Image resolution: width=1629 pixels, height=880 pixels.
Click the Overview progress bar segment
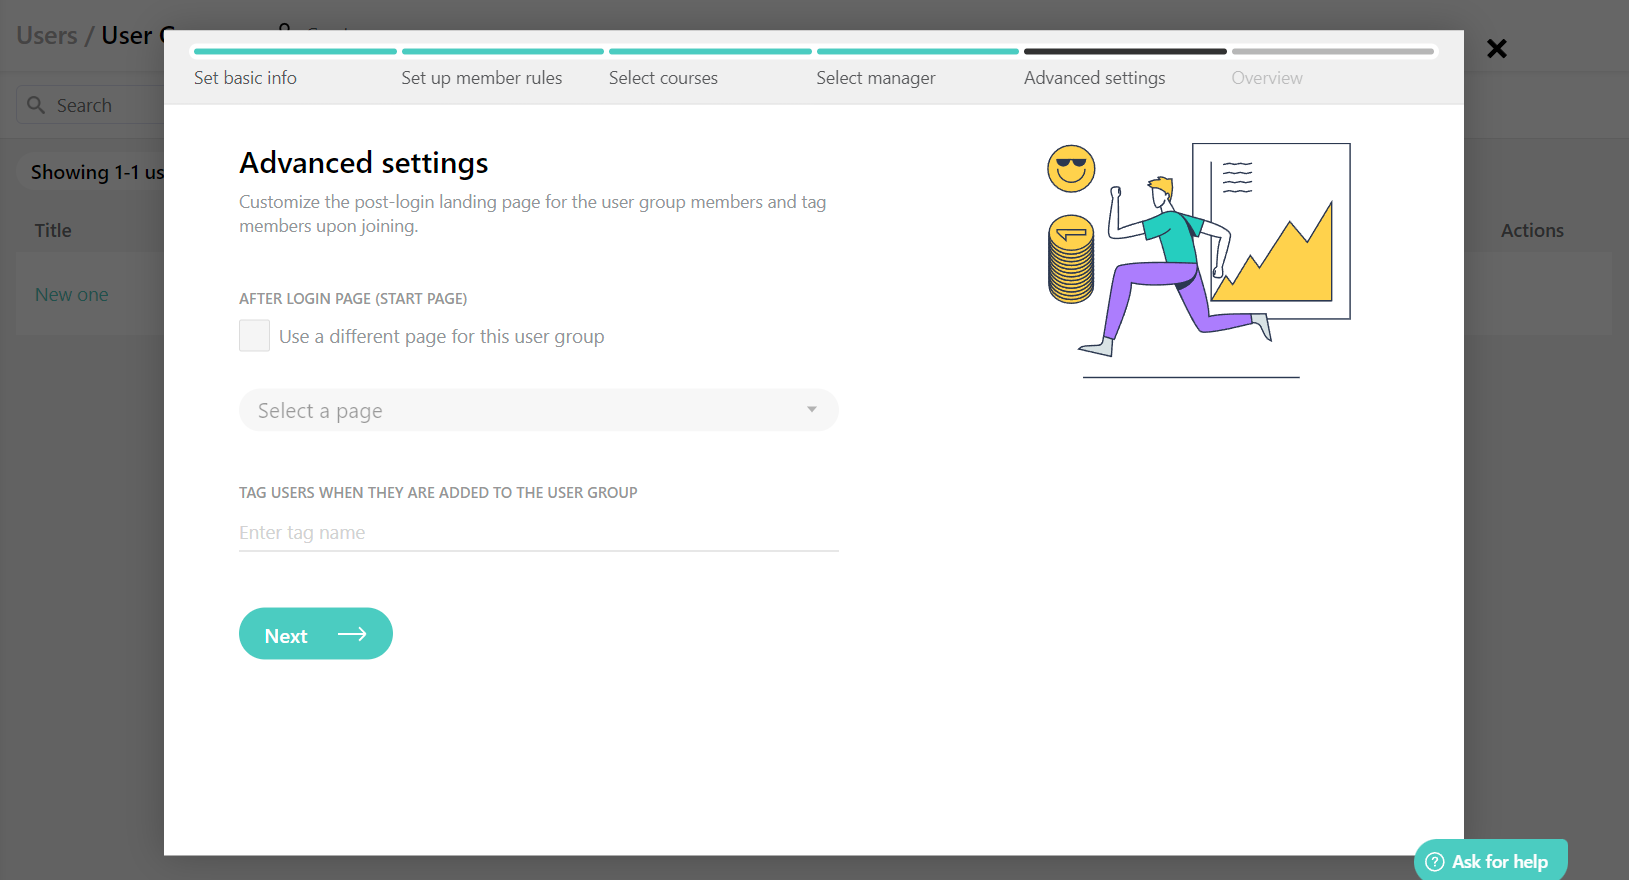pyautogui.click(x=1333, y=51)
